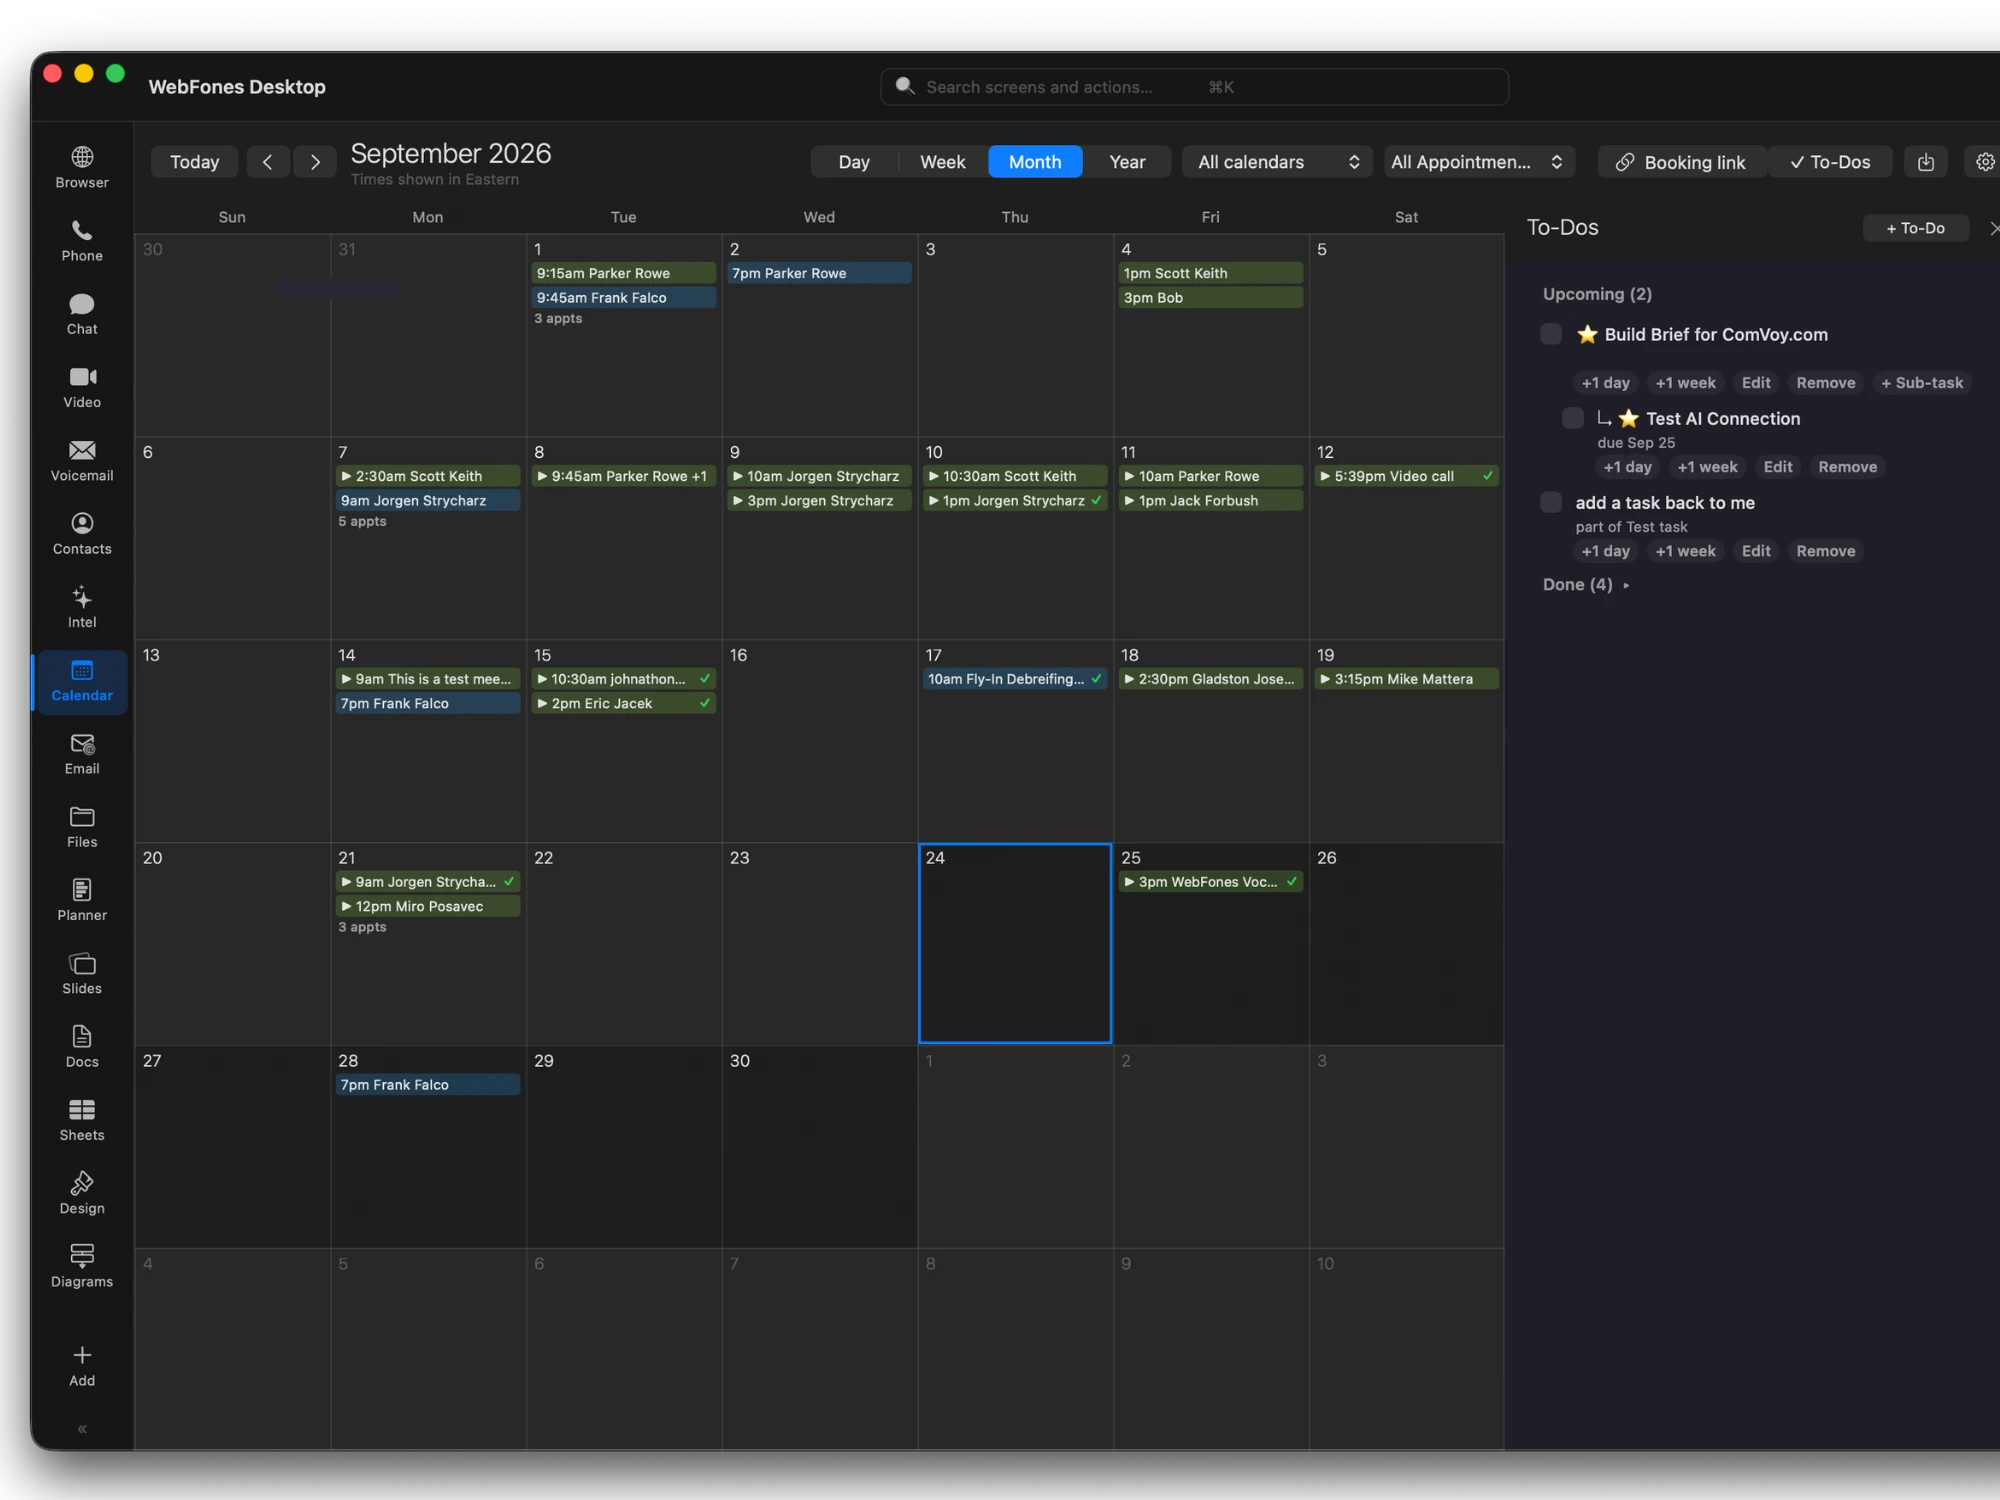Go to next month arrow

pyautogui.click(x=315, y=162)
